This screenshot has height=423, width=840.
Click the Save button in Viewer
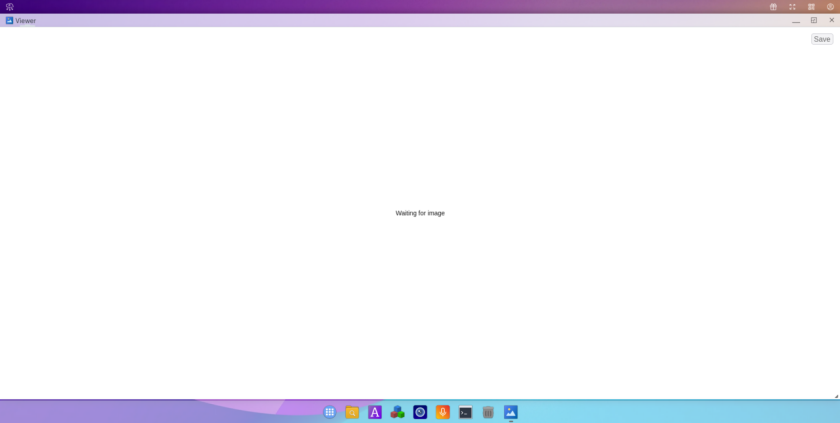point(822,39)
